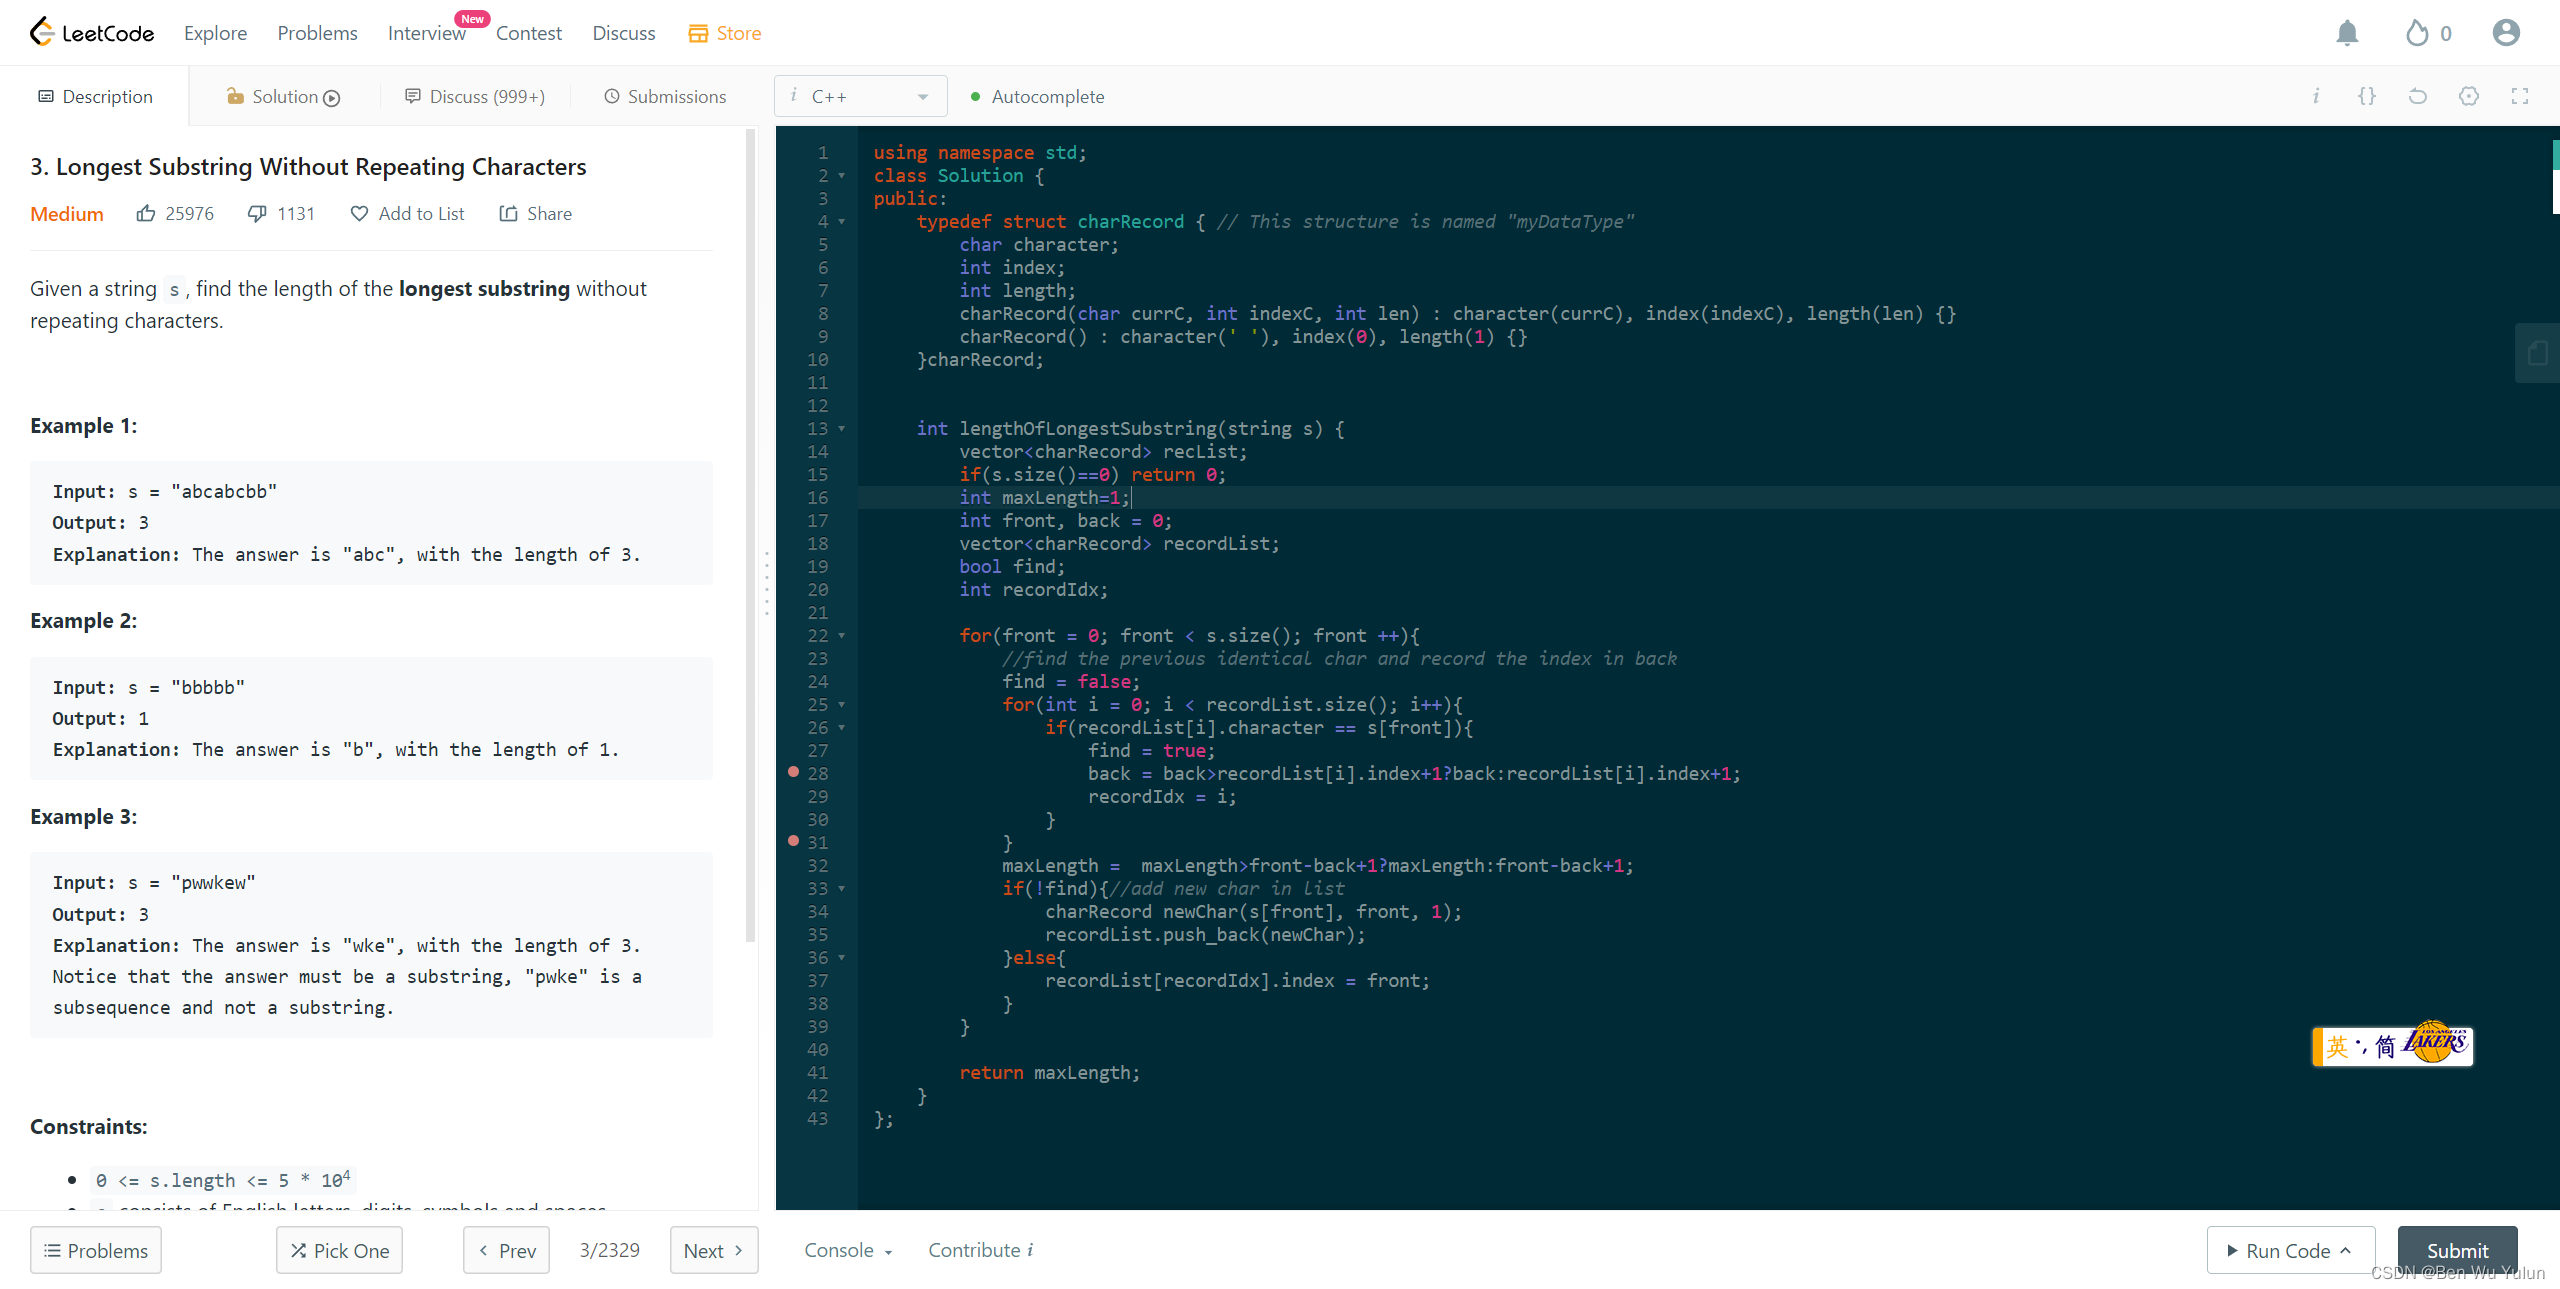Enter fullscreen mode via expand icon
The width and height of the screenshot is (2560, 1289).
tap(2519, 96)
